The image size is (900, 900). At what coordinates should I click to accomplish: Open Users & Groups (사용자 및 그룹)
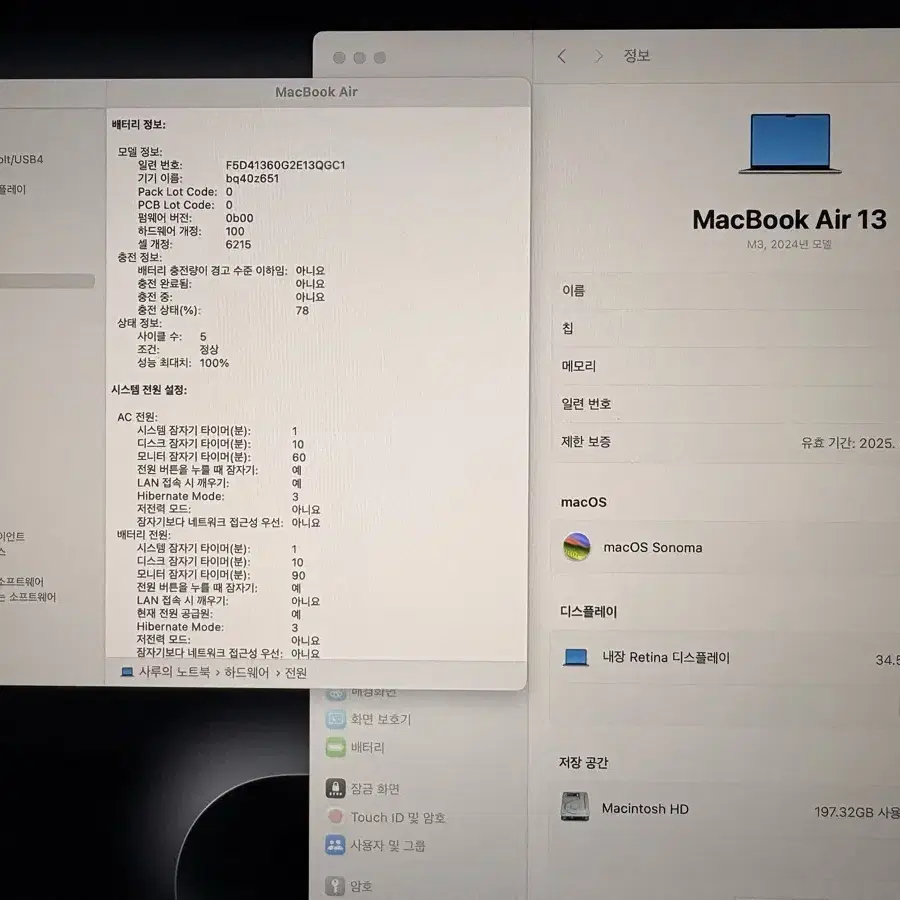(375, 845)
